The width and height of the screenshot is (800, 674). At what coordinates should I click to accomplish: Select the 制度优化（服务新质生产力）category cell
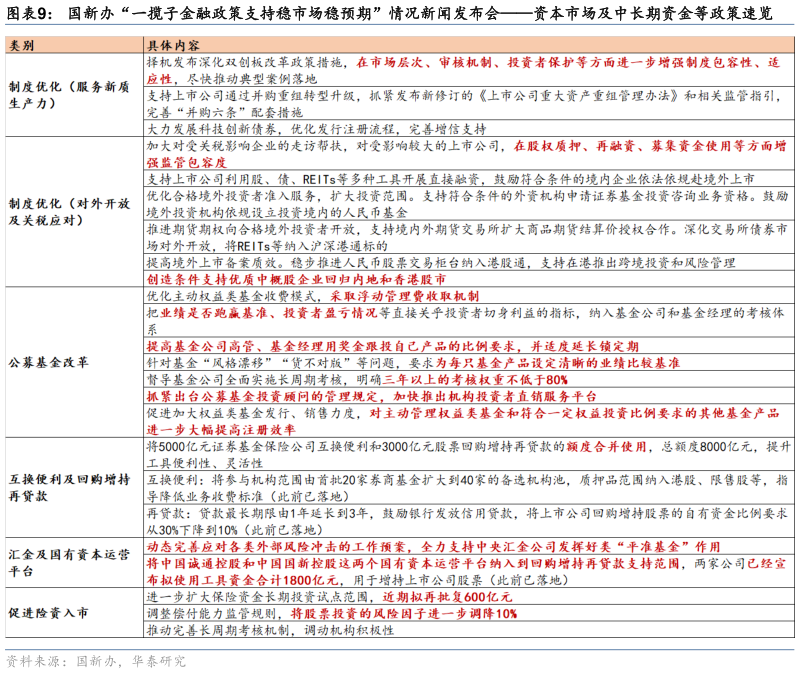tap(68, 95)
